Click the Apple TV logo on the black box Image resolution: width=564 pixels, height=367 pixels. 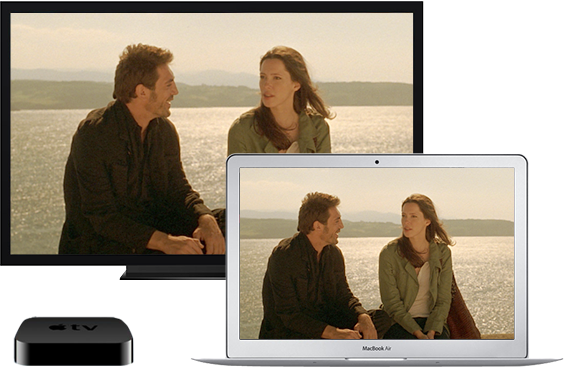(x=73, y=327)
